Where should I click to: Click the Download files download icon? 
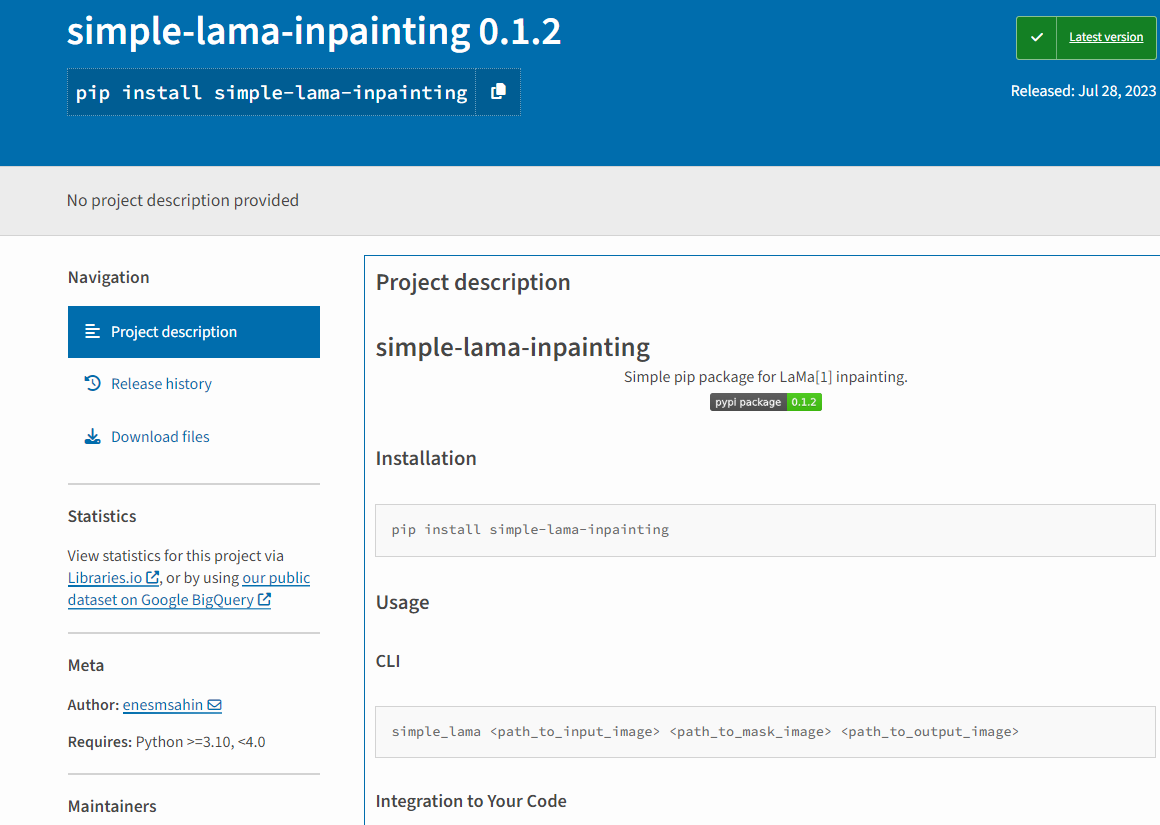point(93,436)
